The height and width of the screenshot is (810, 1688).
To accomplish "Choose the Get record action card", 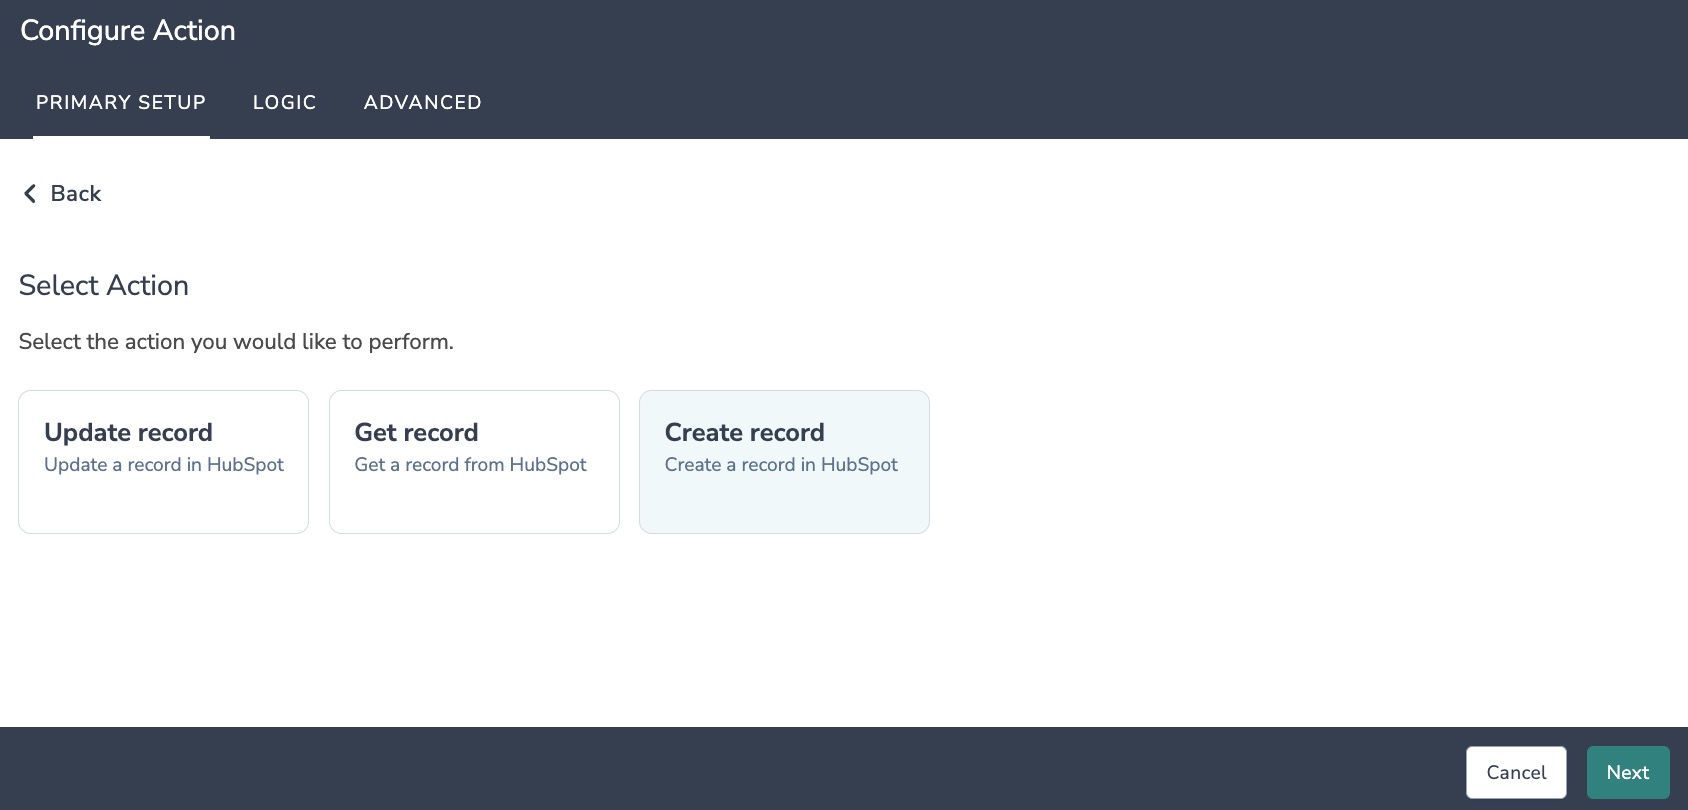I will point(474,462).
